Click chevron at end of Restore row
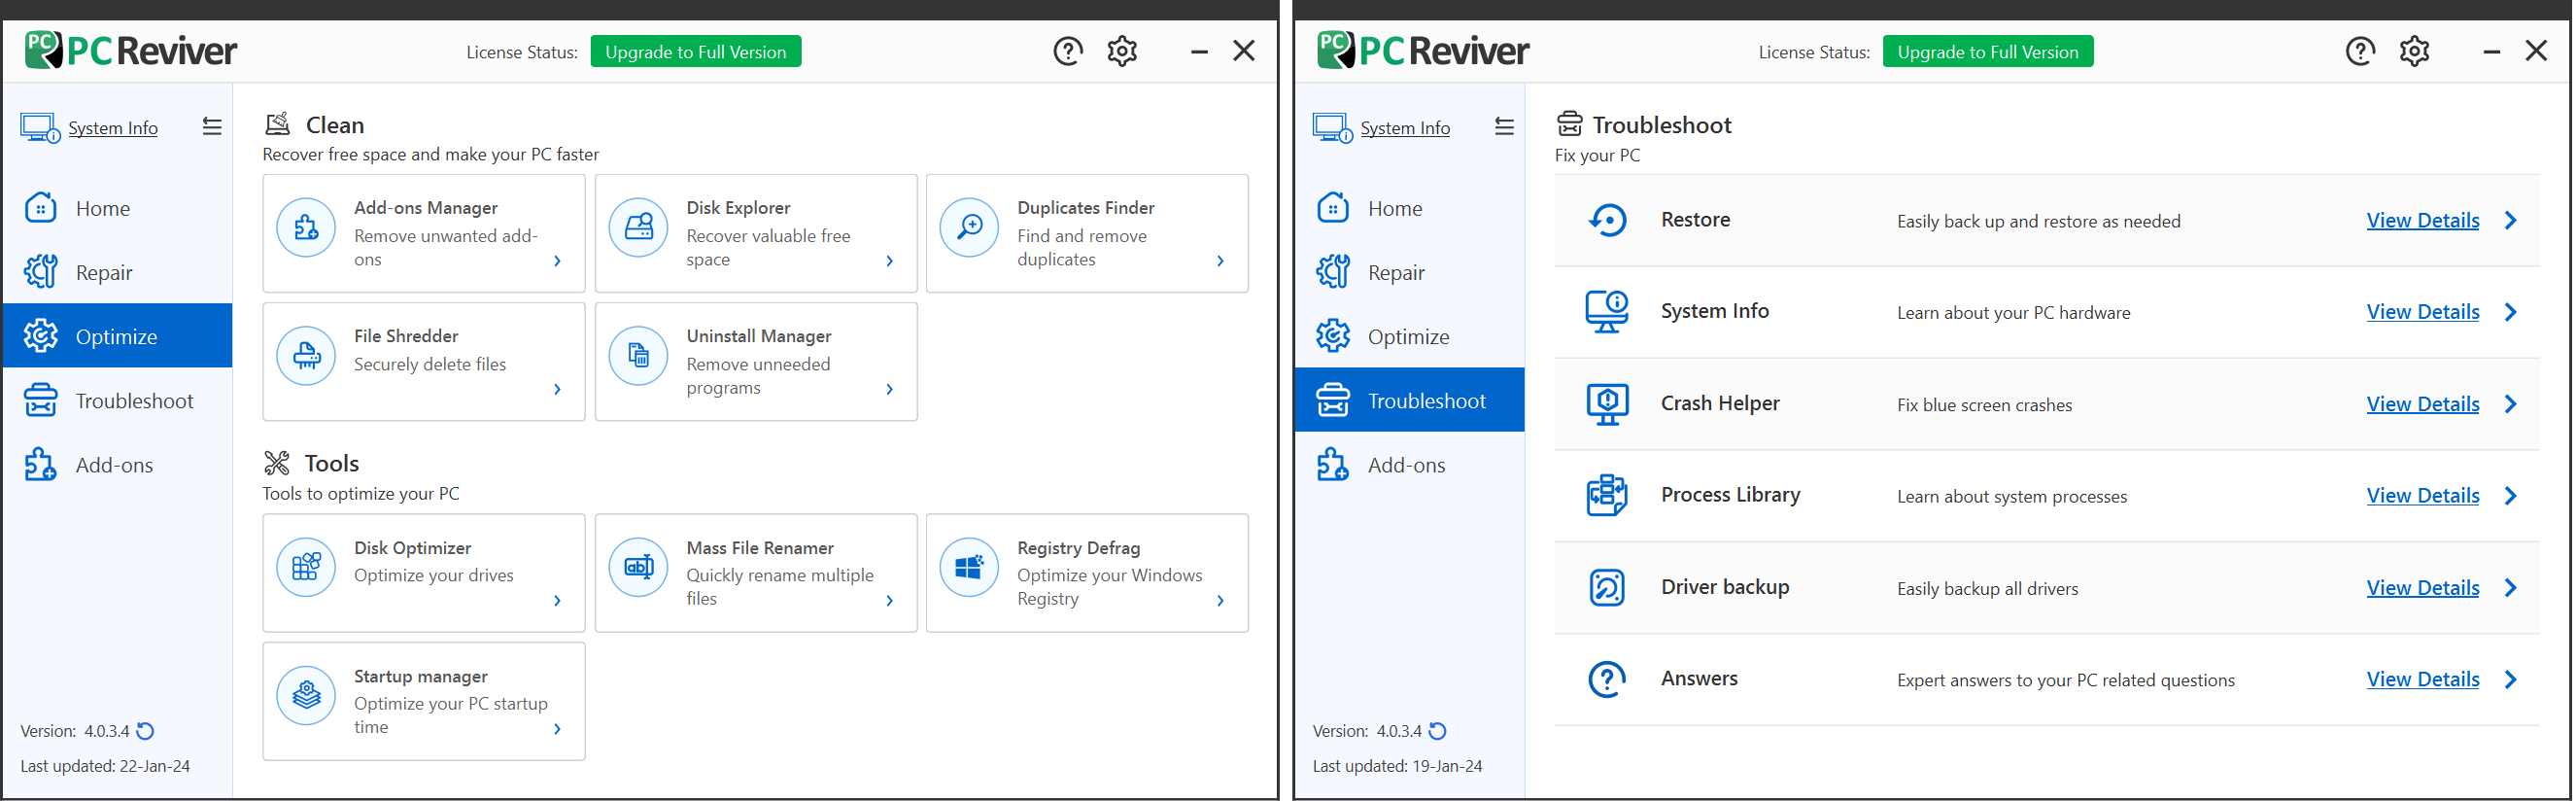This screenshot has width=2576, height=801. [2511, 220]
